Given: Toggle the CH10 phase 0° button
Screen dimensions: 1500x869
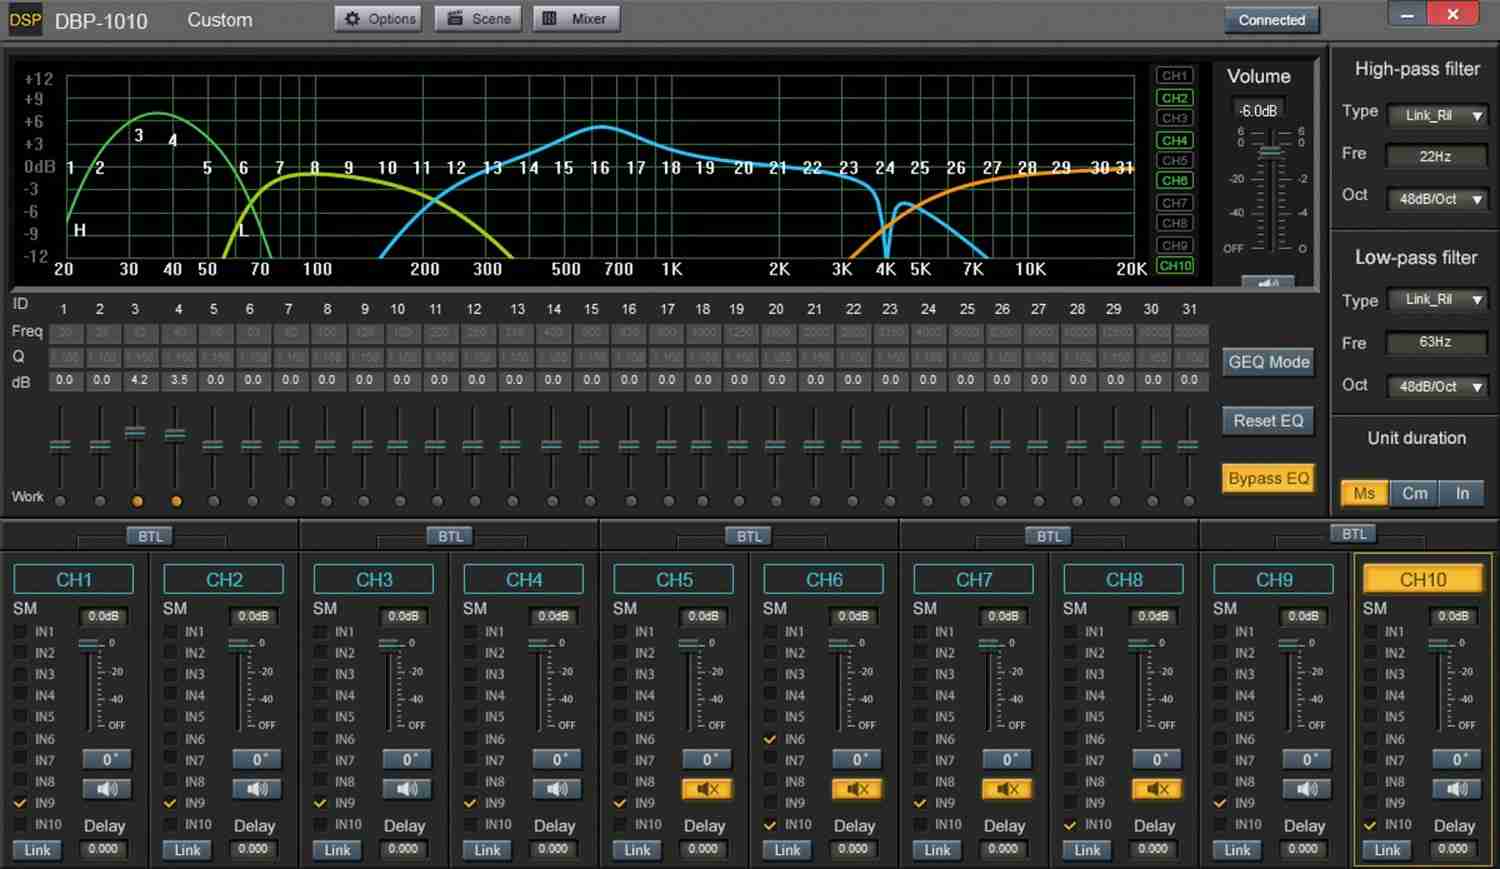Looking at the screenshot, I should 1457,759.
